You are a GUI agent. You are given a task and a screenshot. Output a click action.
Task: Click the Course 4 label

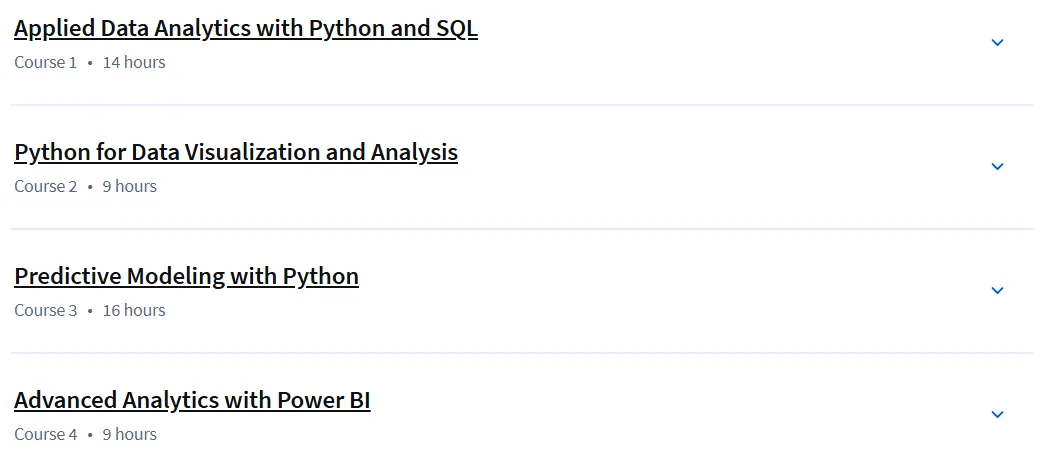click(45, 435)
